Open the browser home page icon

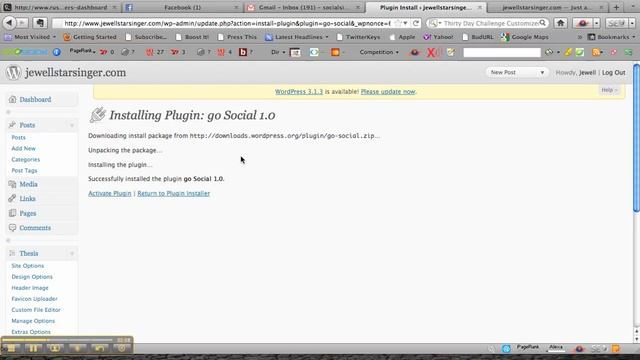coord(561,23)
